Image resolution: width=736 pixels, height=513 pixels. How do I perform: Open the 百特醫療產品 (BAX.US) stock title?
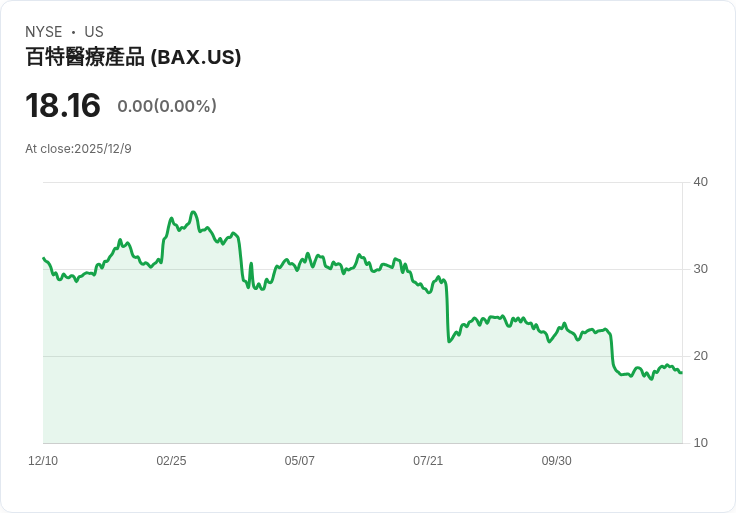[133, 57]
